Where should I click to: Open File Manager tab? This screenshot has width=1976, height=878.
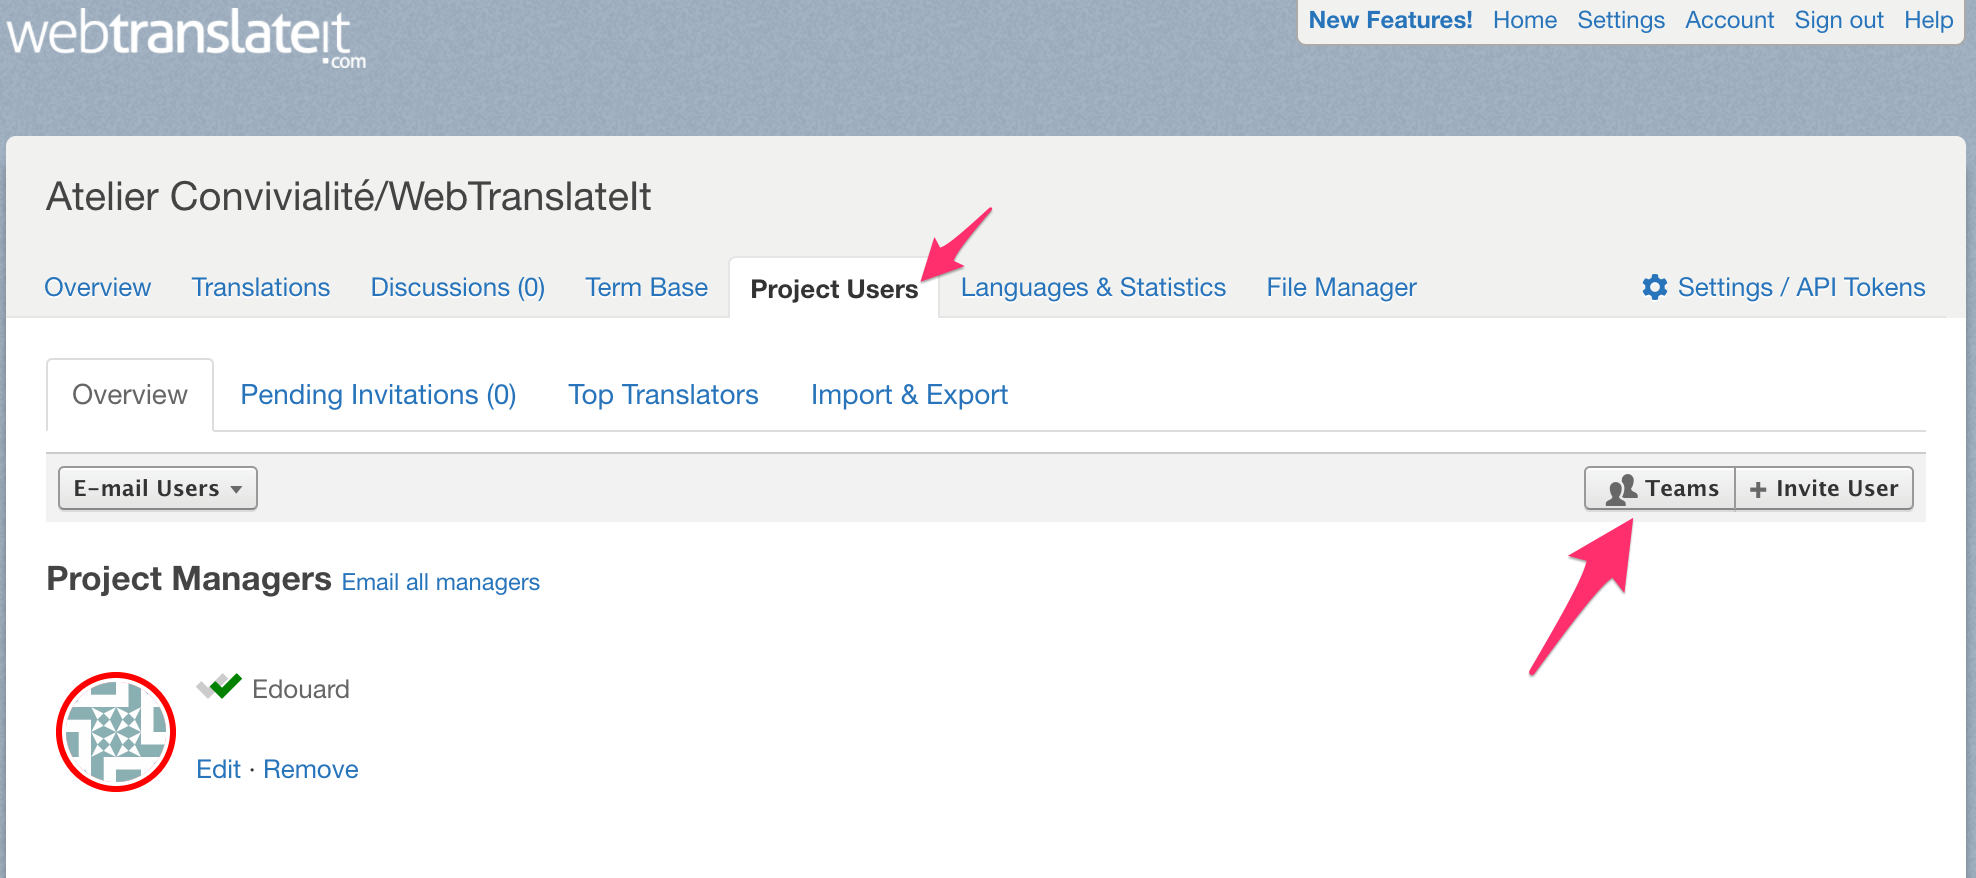point(1341,287)
